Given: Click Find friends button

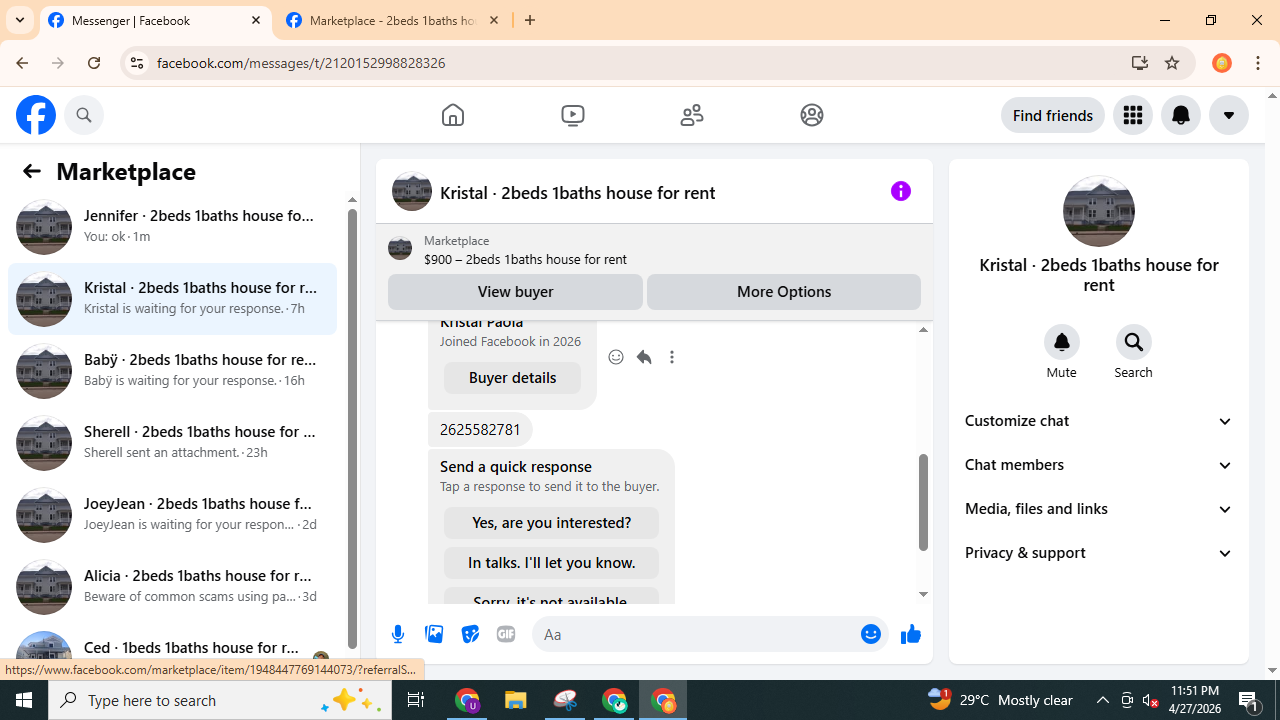Looking at the screenshot, I should tap(1053, 115).
